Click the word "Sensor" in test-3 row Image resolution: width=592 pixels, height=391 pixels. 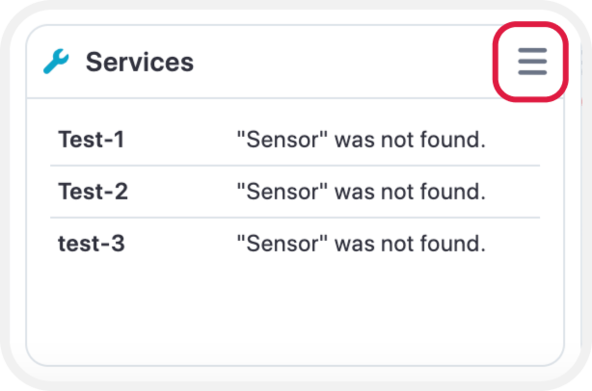[x=282, y=243]
